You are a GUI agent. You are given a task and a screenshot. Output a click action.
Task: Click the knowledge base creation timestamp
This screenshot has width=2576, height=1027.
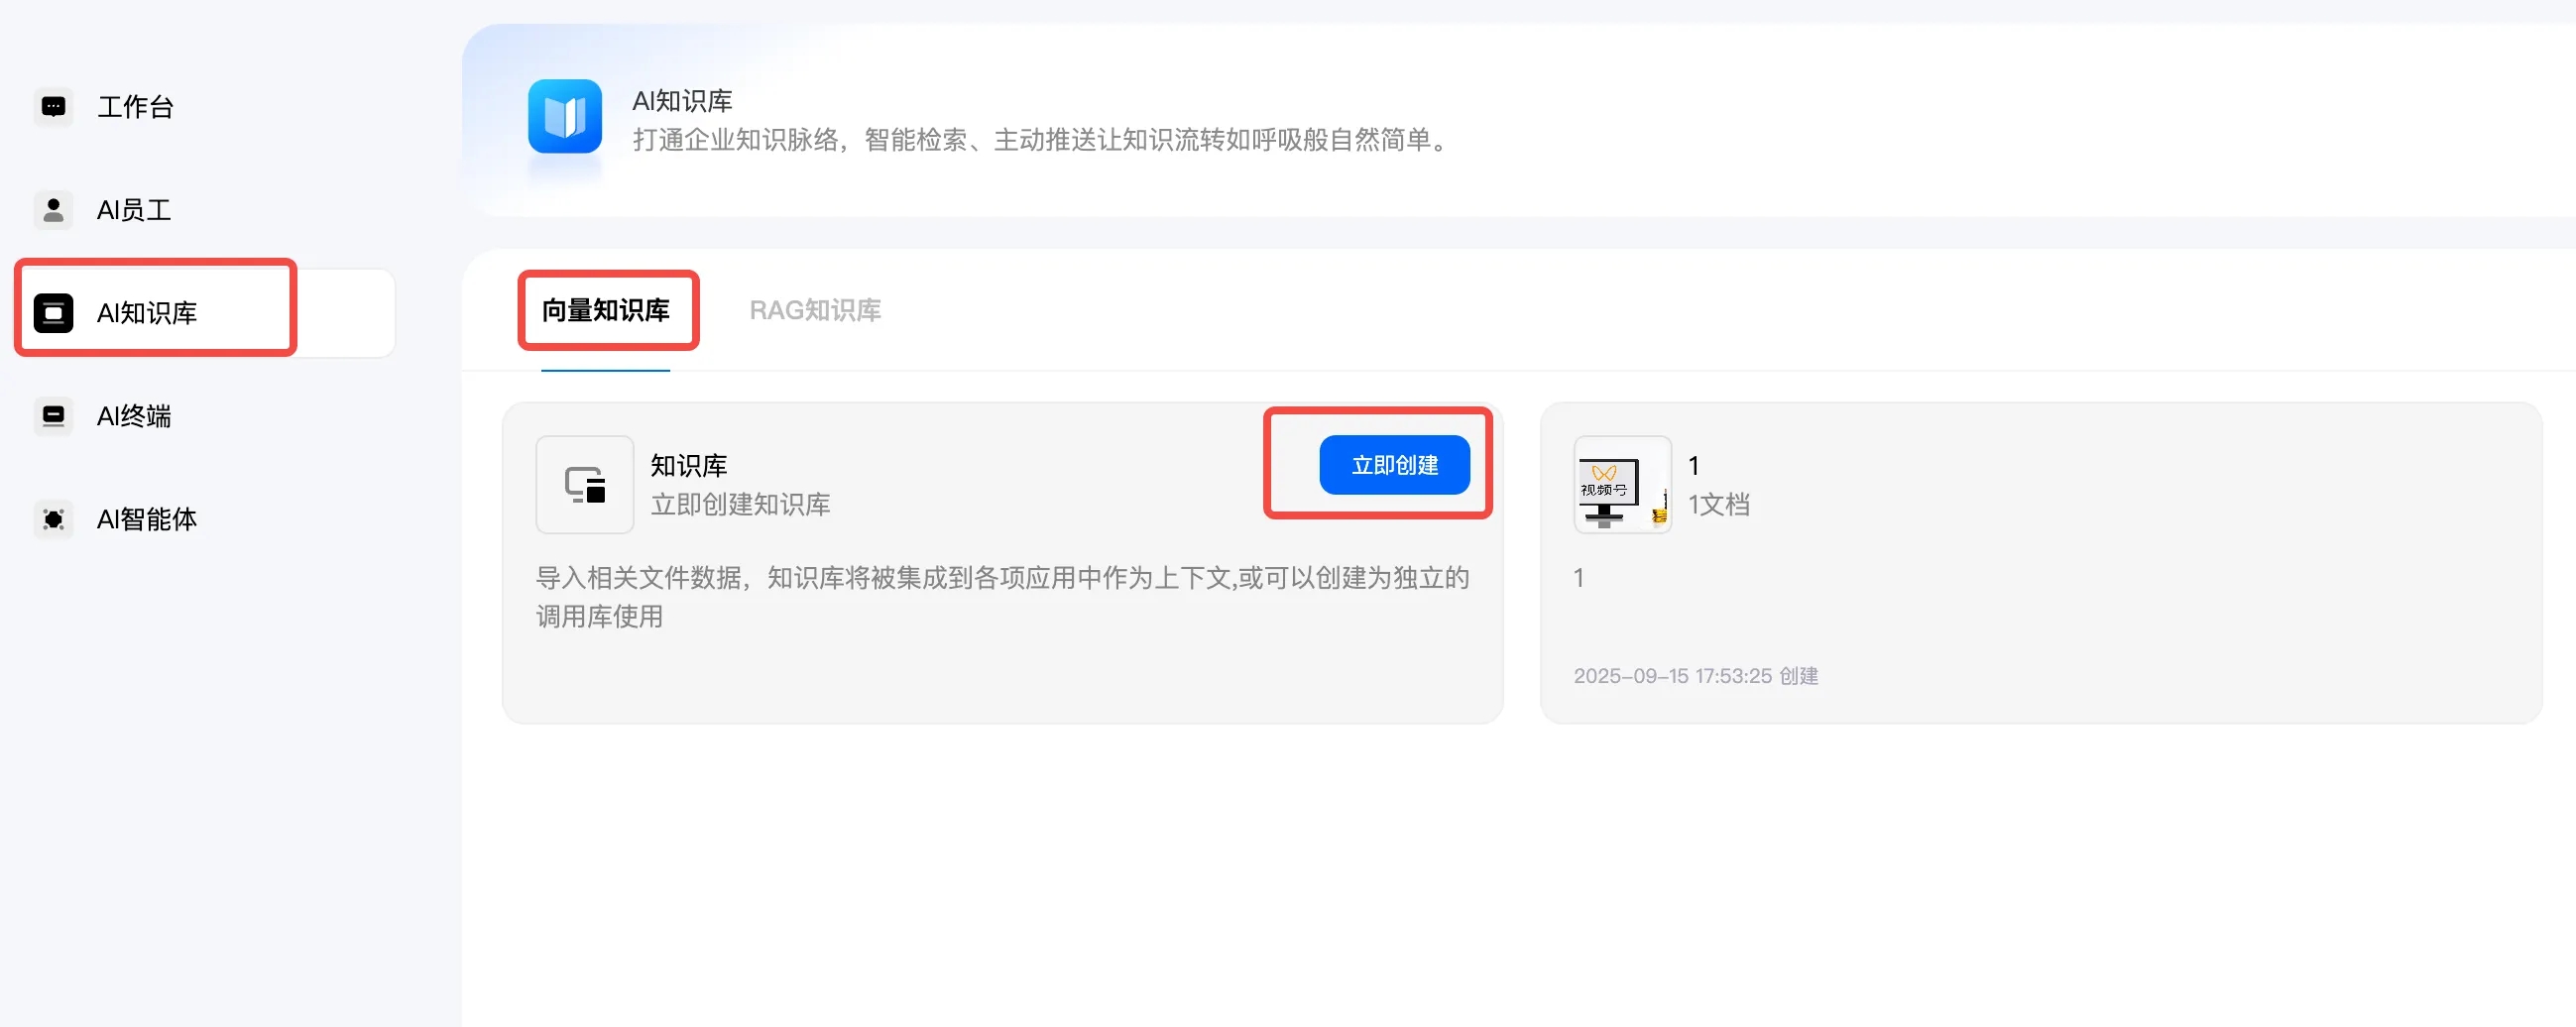(1696, 676)
